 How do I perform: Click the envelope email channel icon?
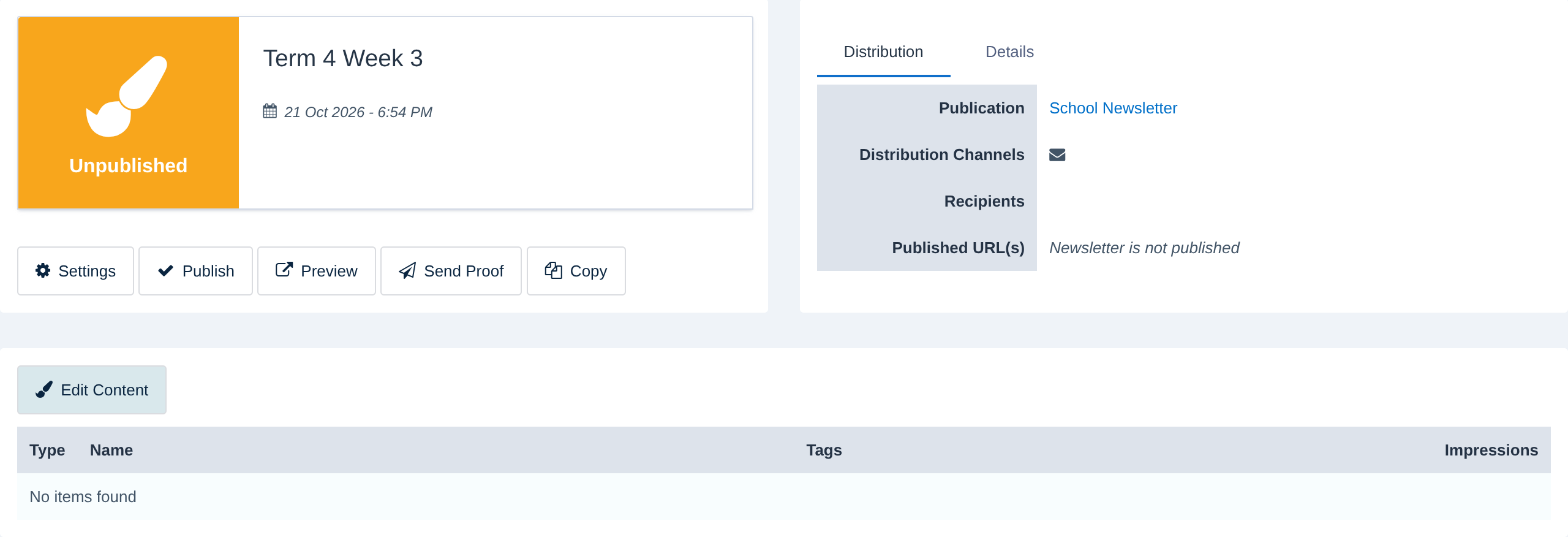1057,155
